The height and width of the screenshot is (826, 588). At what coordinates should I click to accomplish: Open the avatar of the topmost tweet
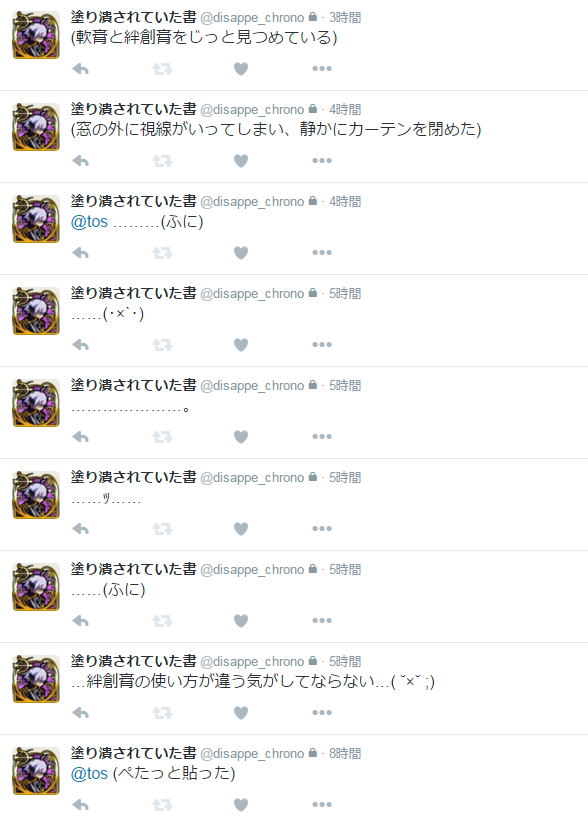36,35
